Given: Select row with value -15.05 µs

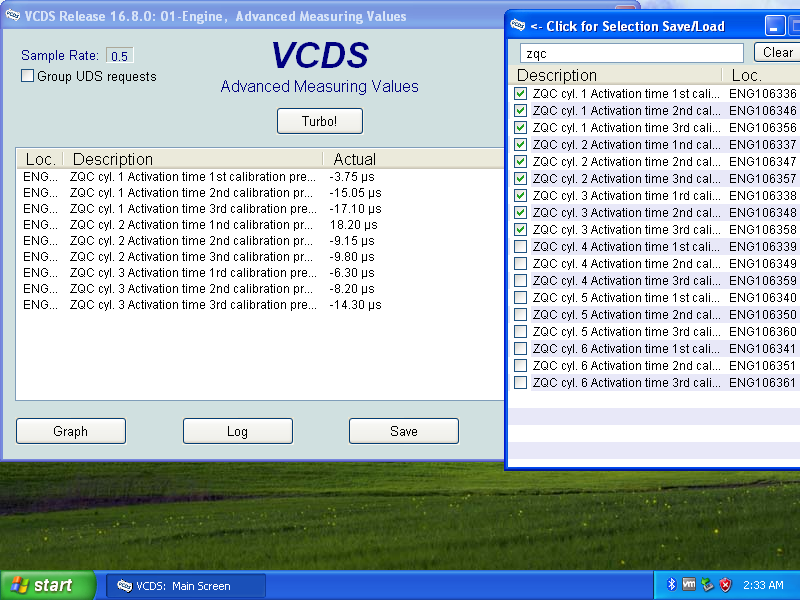Looking at the screenshot, I should click(260, 192).
